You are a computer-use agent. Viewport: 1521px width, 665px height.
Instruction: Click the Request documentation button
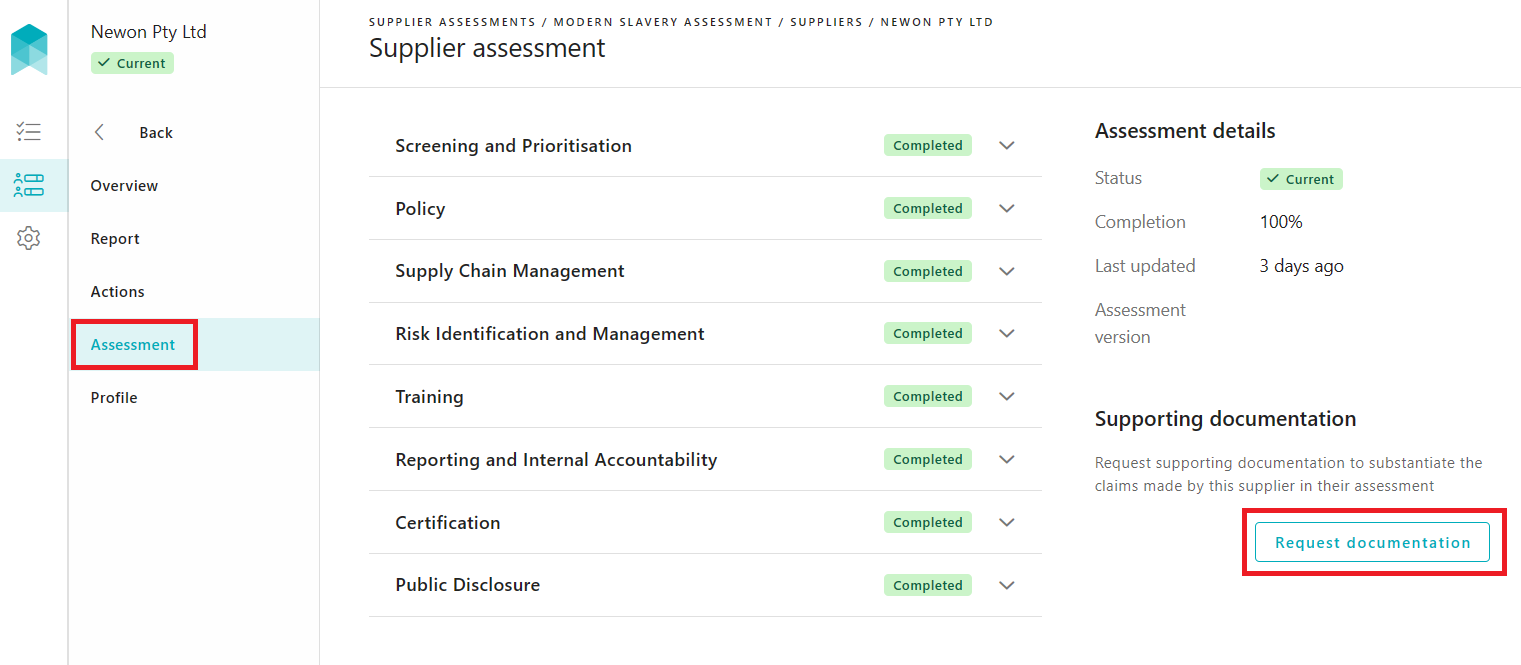coord(1372,542)
